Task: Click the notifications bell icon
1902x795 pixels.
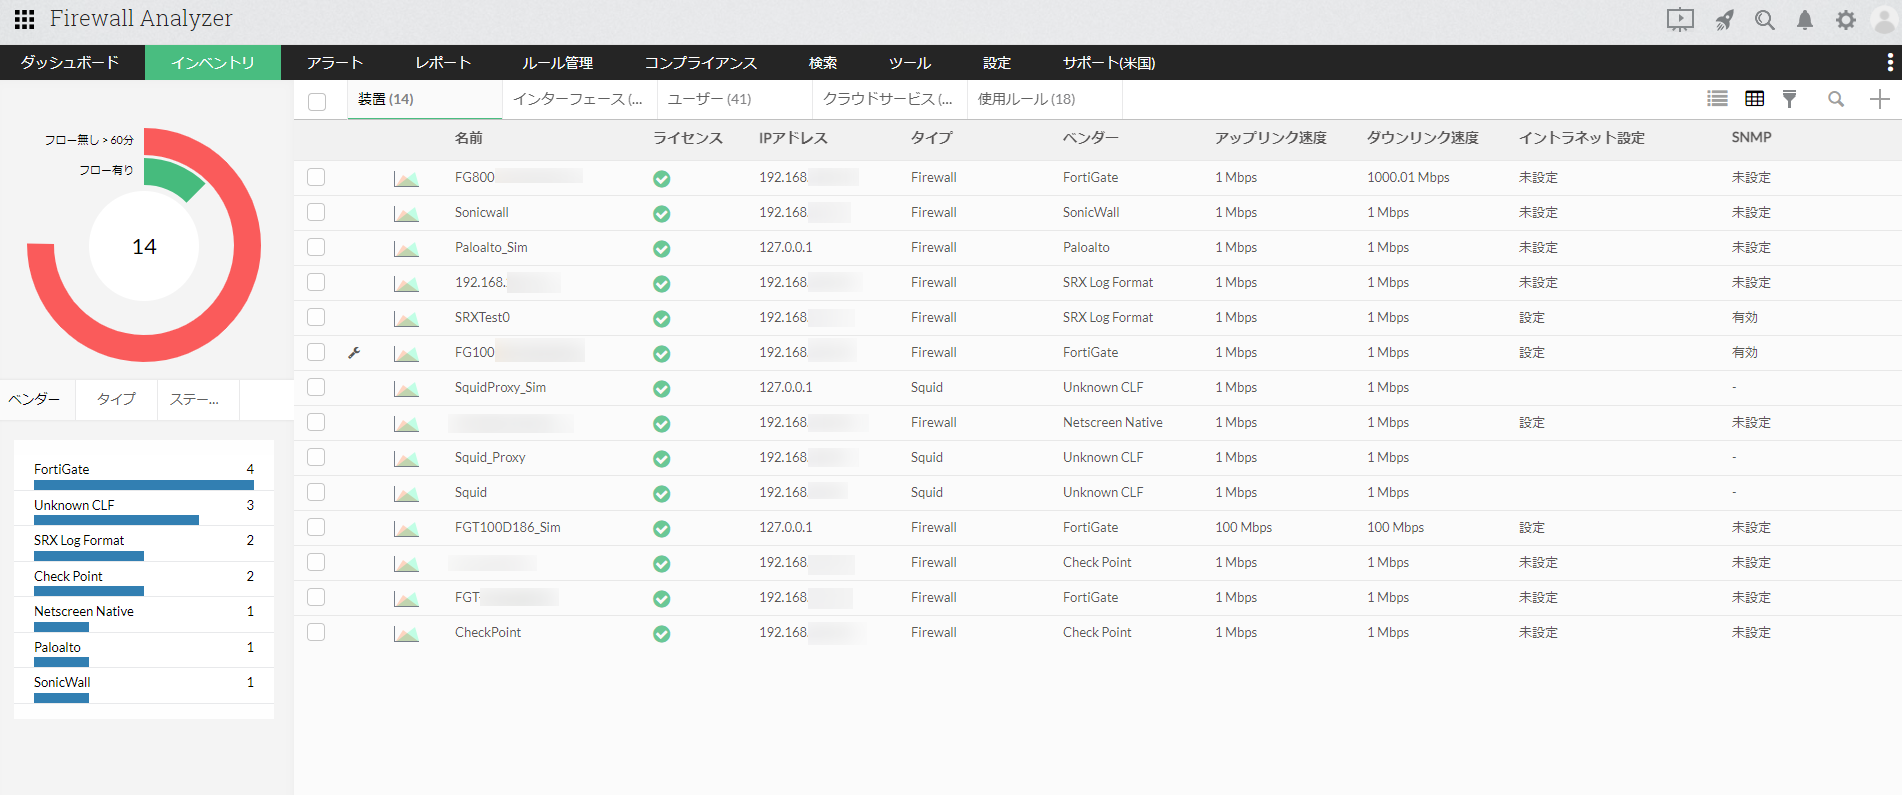Action: click(1804, 20)
